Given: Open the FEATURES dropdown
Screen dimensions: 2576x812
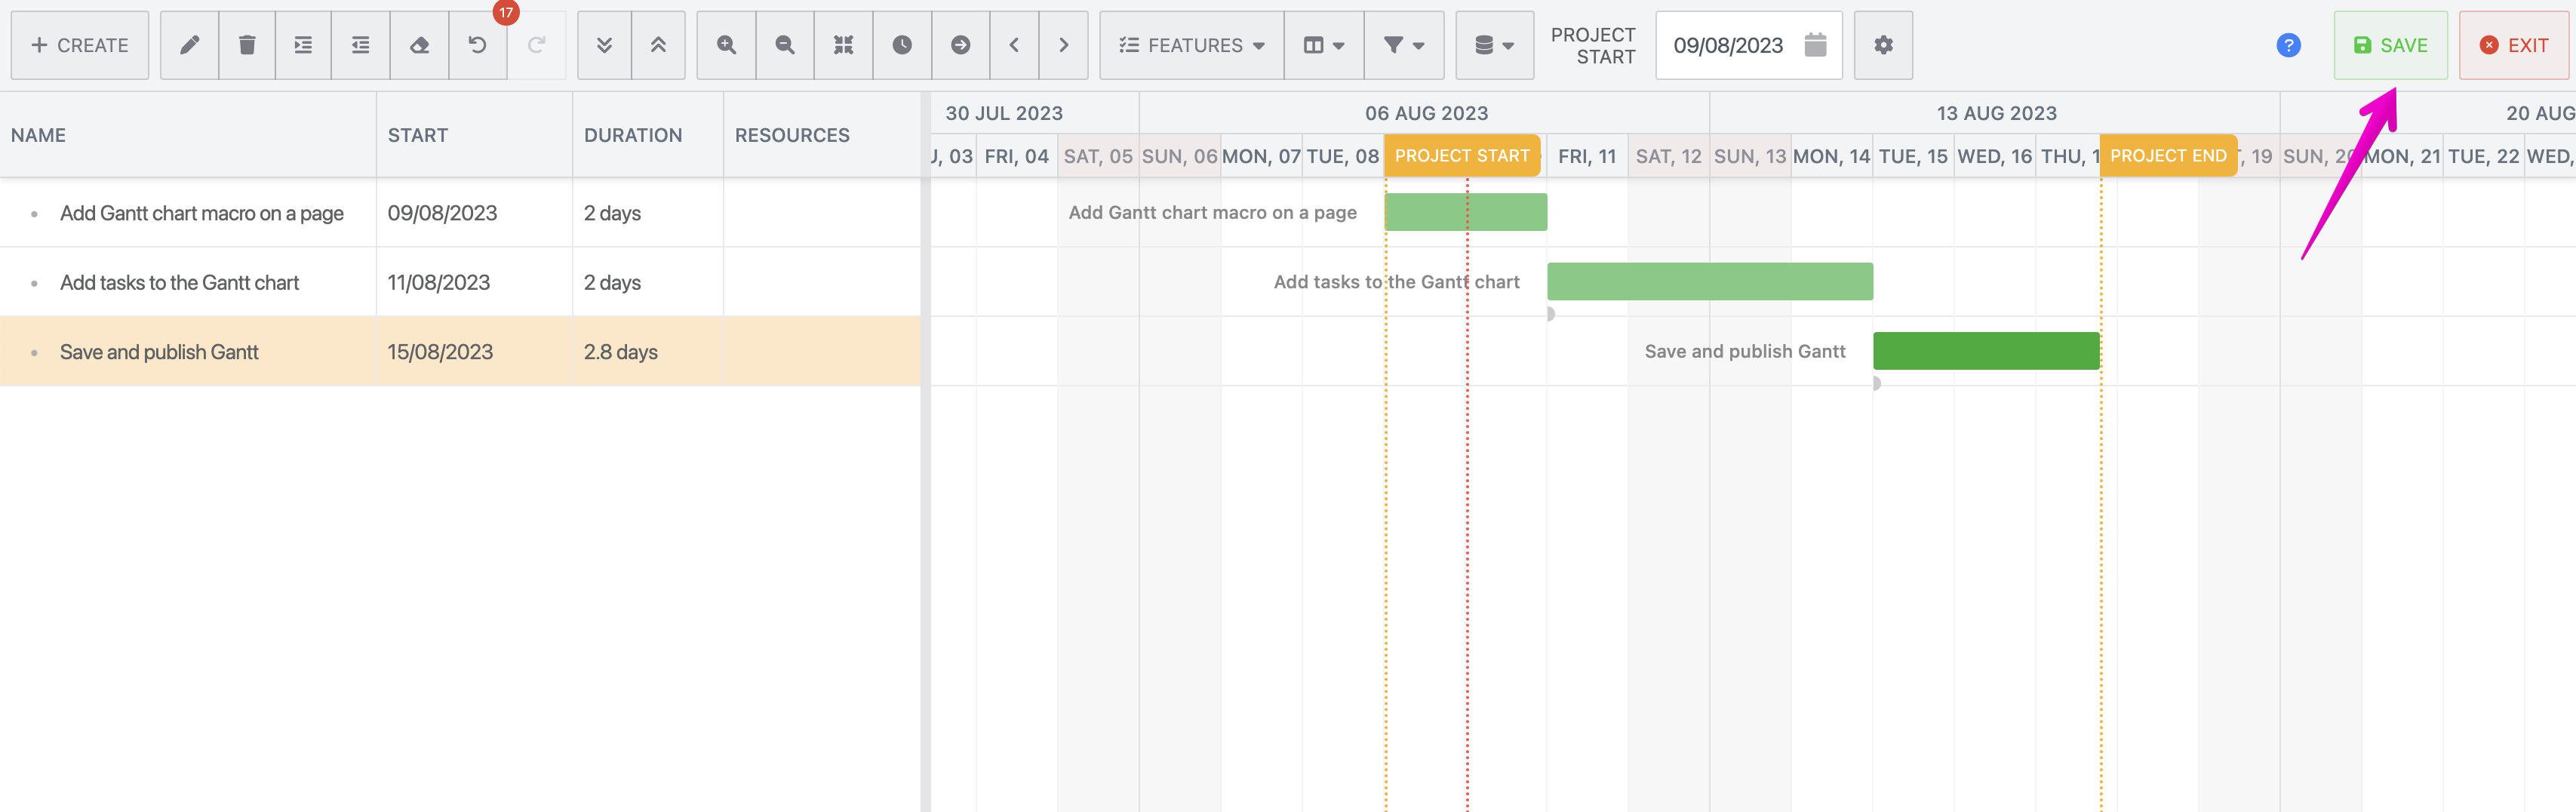Looking at the screenshot, I should [1190, 45].
